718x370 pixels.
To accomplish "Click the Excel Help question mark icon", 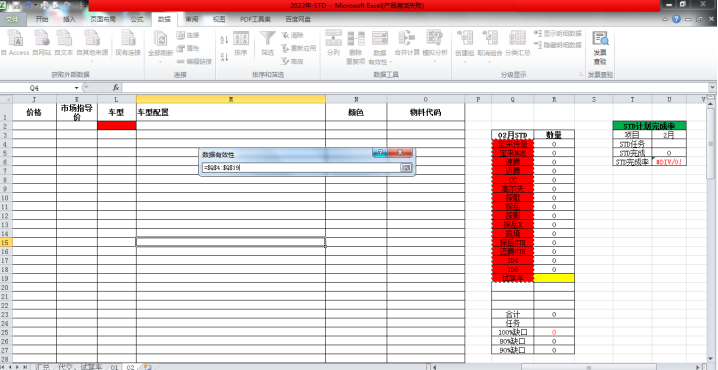I will [676, 19].
